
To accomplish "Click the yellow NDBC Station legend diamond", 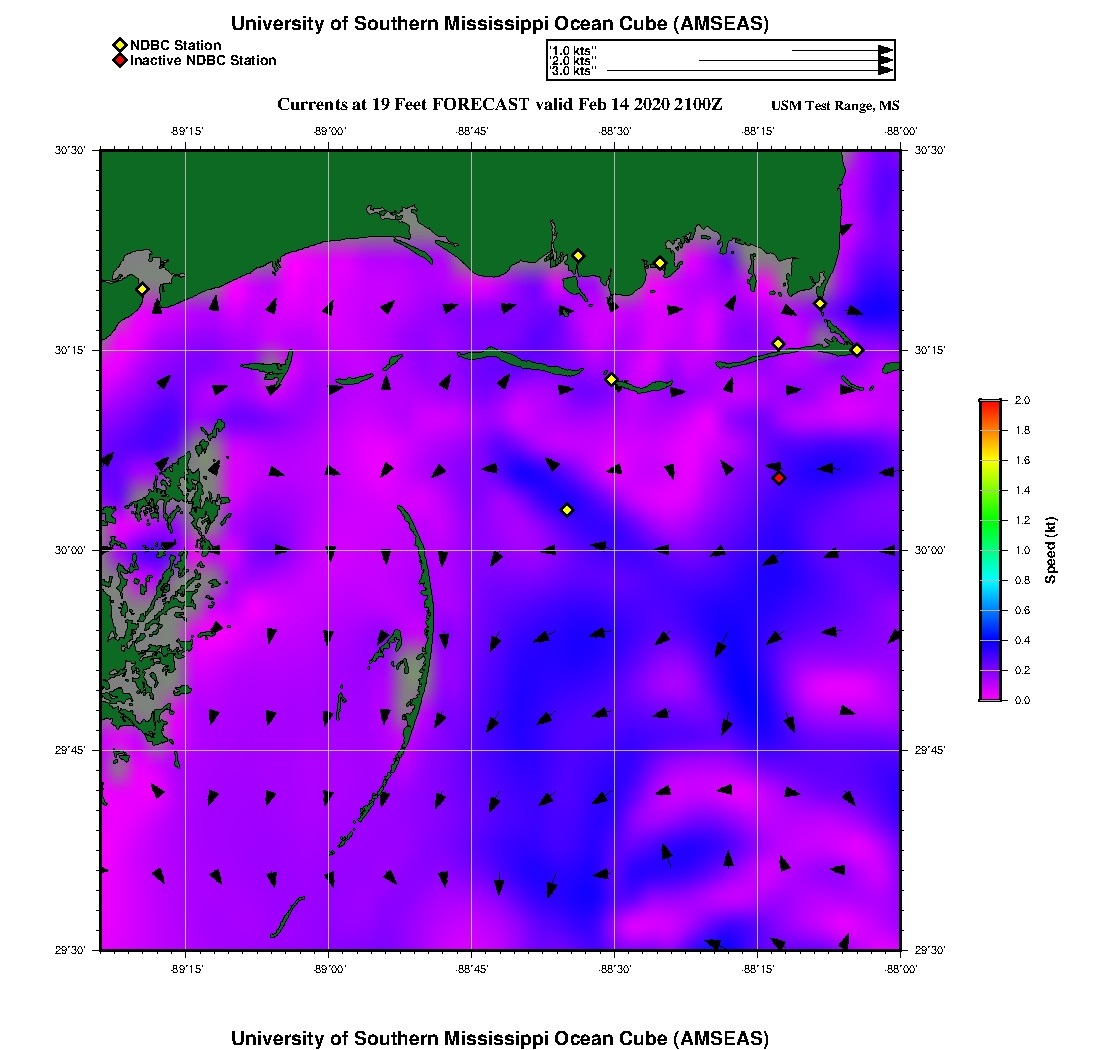I will point(119,45).
